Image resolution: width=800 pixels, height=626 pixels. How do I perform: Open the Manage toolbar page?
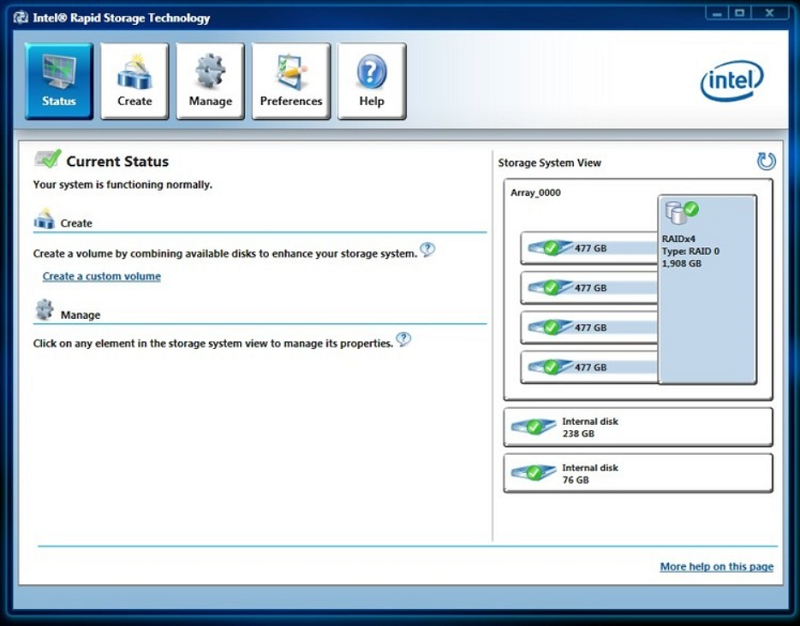click(210, 80)
